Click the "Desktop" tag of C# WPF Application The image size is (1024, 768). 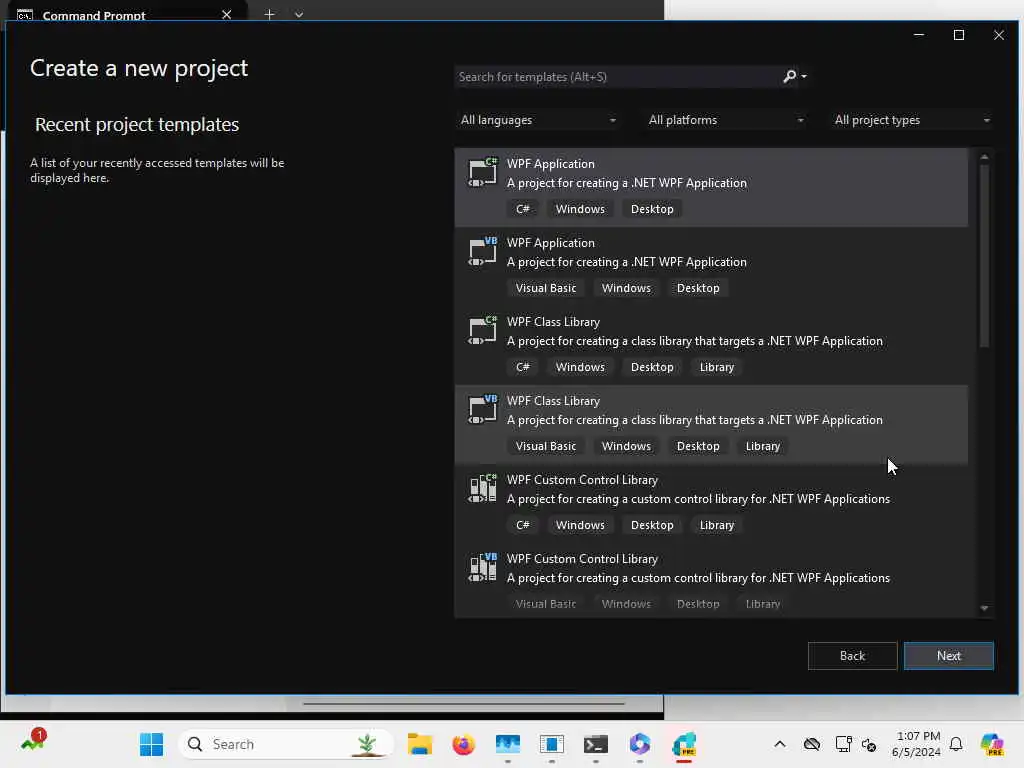(652, 209)
